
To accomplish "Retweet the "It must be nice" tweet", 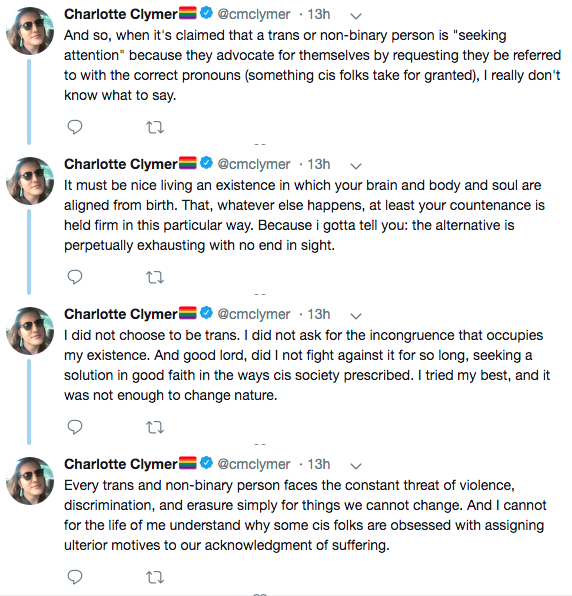I will click(155, 277).
